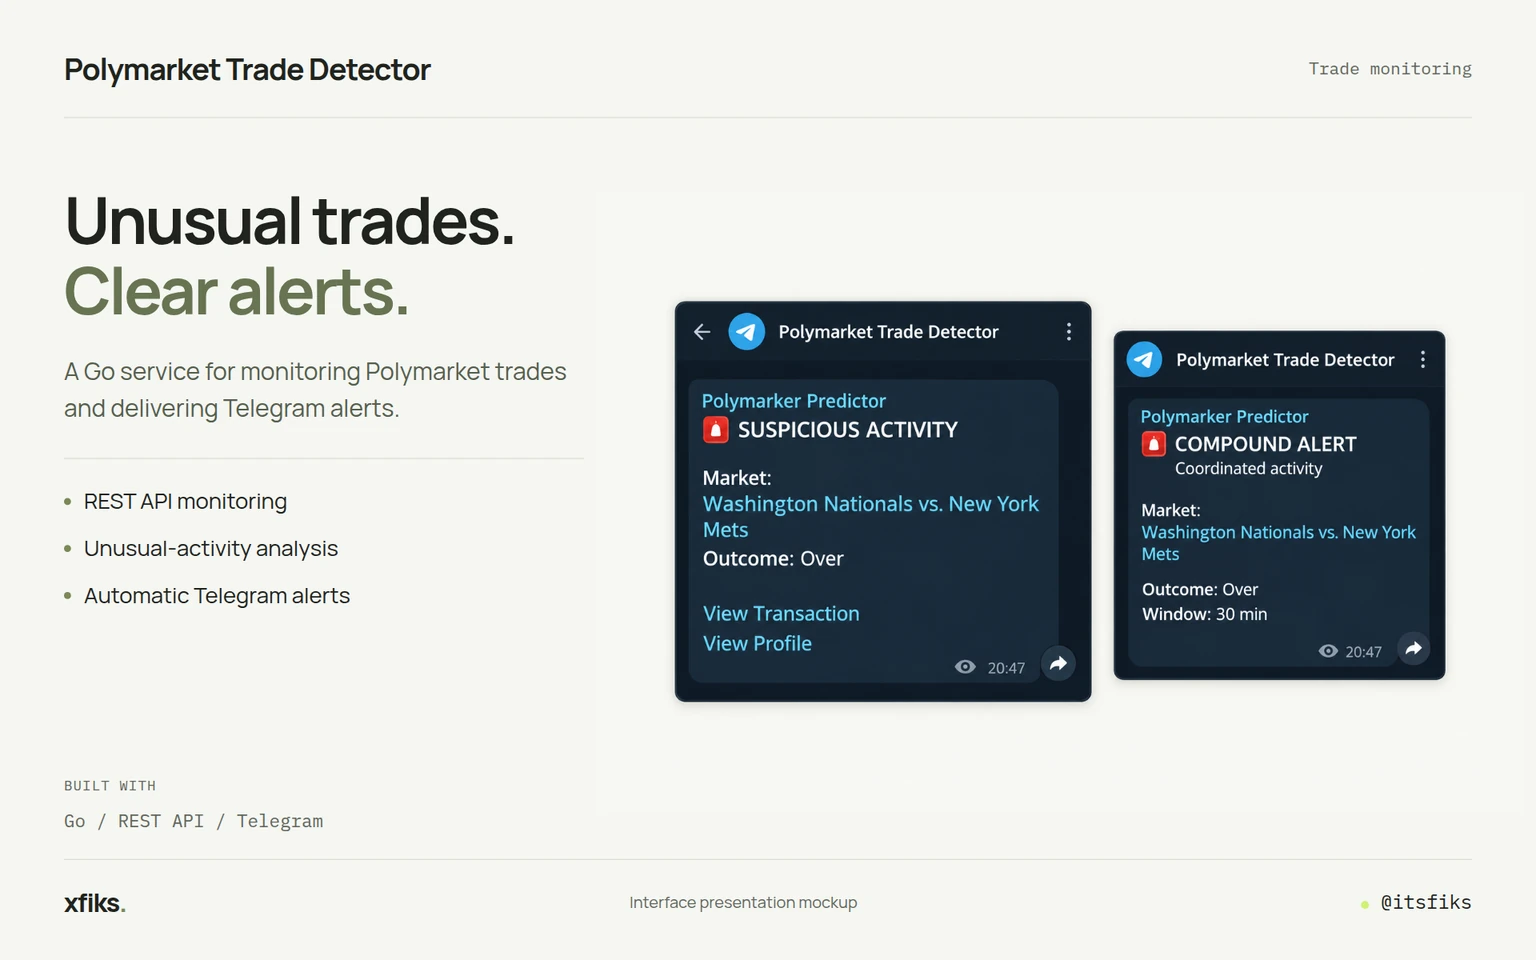Image resolution: width=1536 pixels, height=960 pixels.
Task: Open Washington Nationals market link in COMPOUND ALERT
Action: (1279, 543)
